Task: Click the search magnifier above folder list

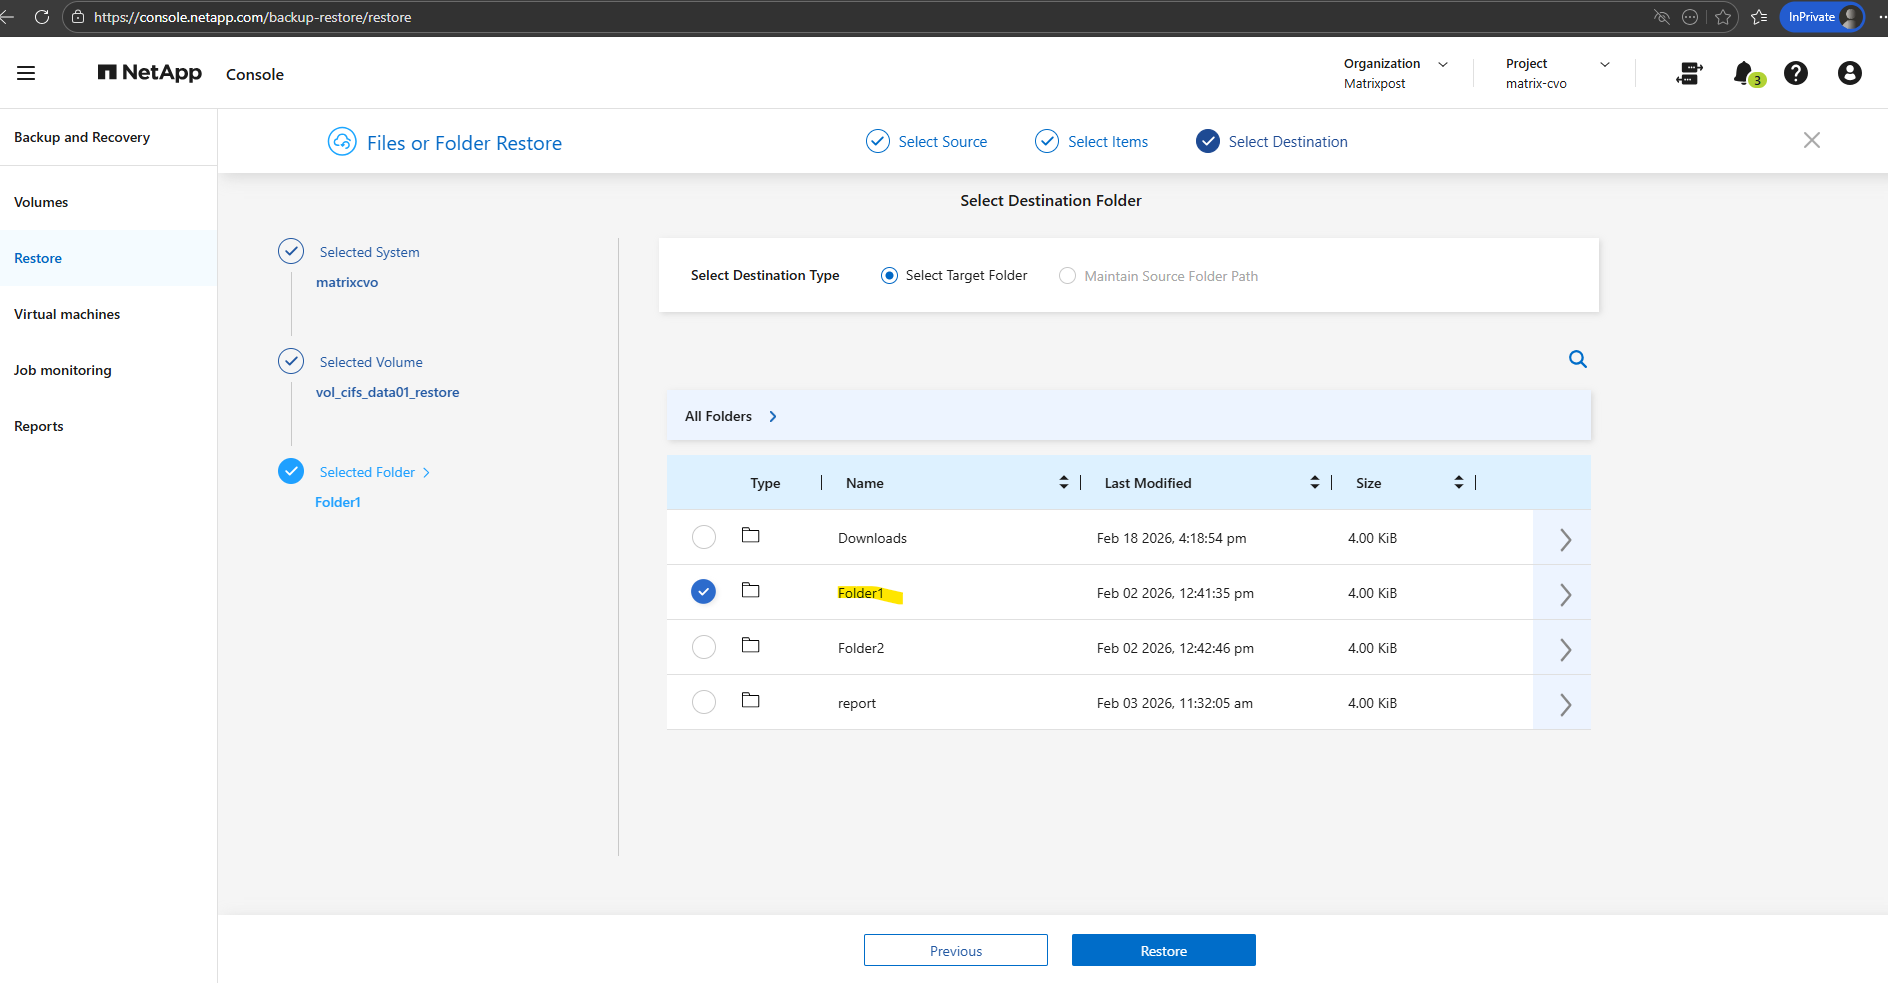Action: 1577,359
